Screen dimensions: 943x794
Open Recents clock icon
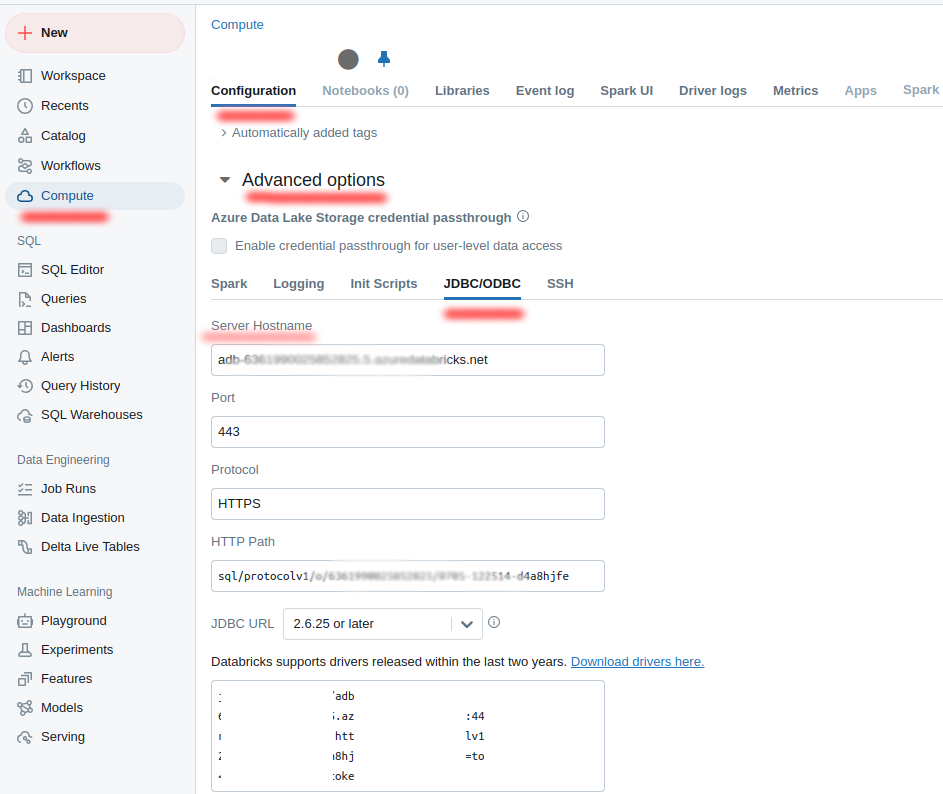[x=25, y=106]
